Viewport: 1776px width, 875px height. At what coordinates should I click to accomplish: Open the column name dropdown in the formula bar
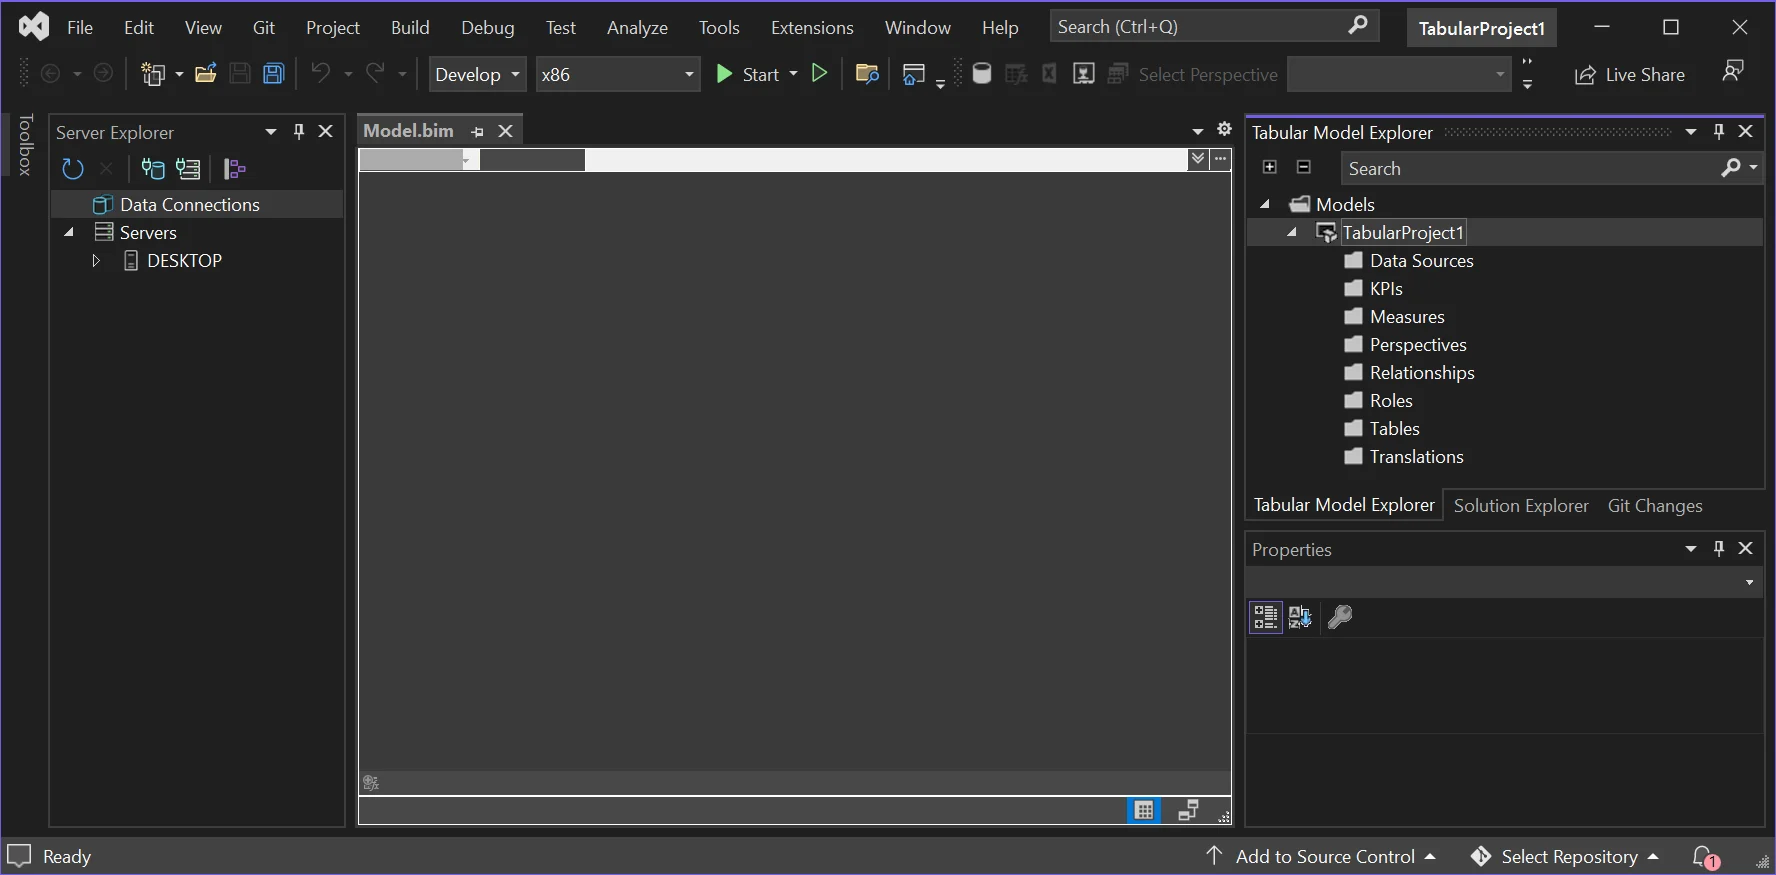tap(466, 160)
